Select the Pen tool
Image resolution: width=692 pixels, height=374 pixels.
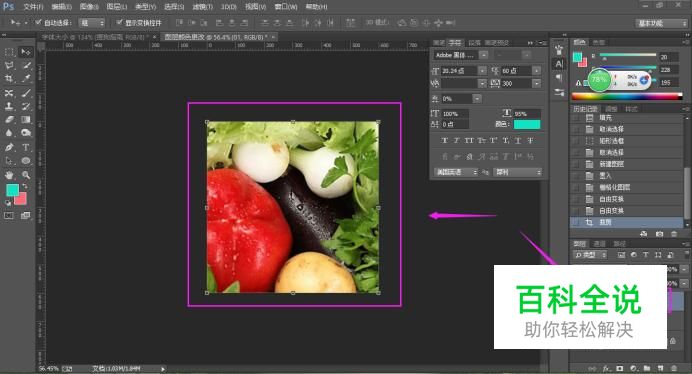pos(9,147)
